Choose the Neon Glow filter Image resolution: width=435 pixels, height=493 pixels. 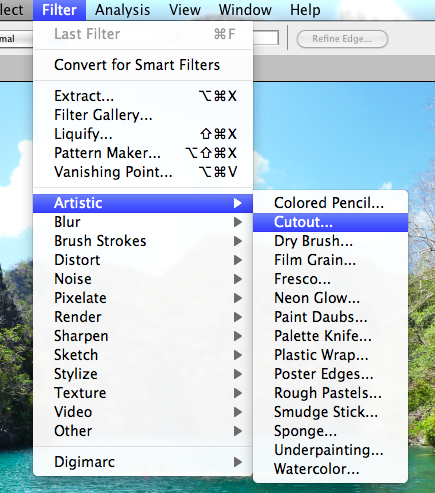click(x=330, y=298)
